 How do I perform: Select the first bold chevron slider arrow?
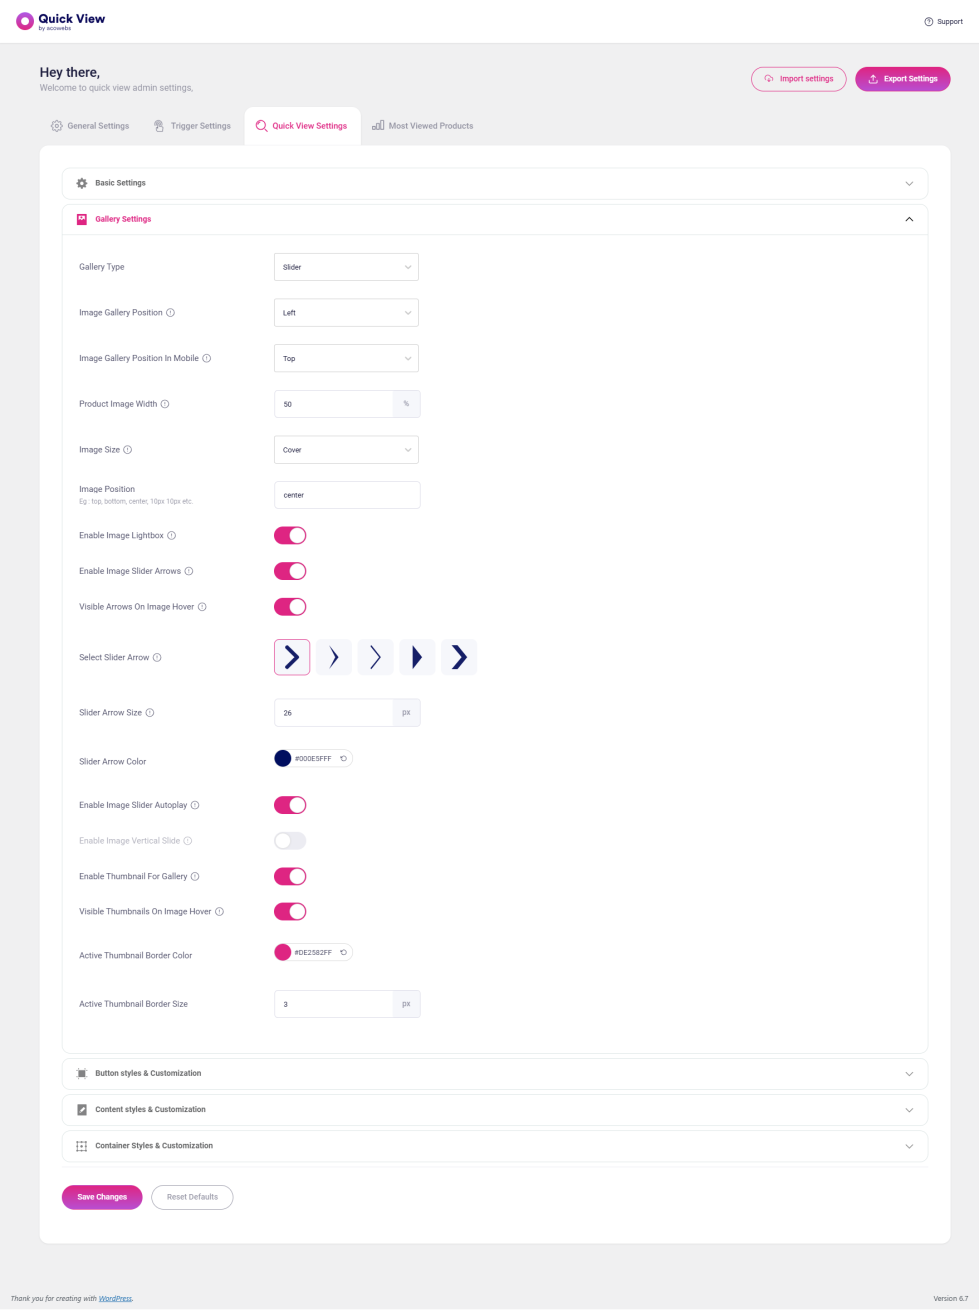pos(292,657)
